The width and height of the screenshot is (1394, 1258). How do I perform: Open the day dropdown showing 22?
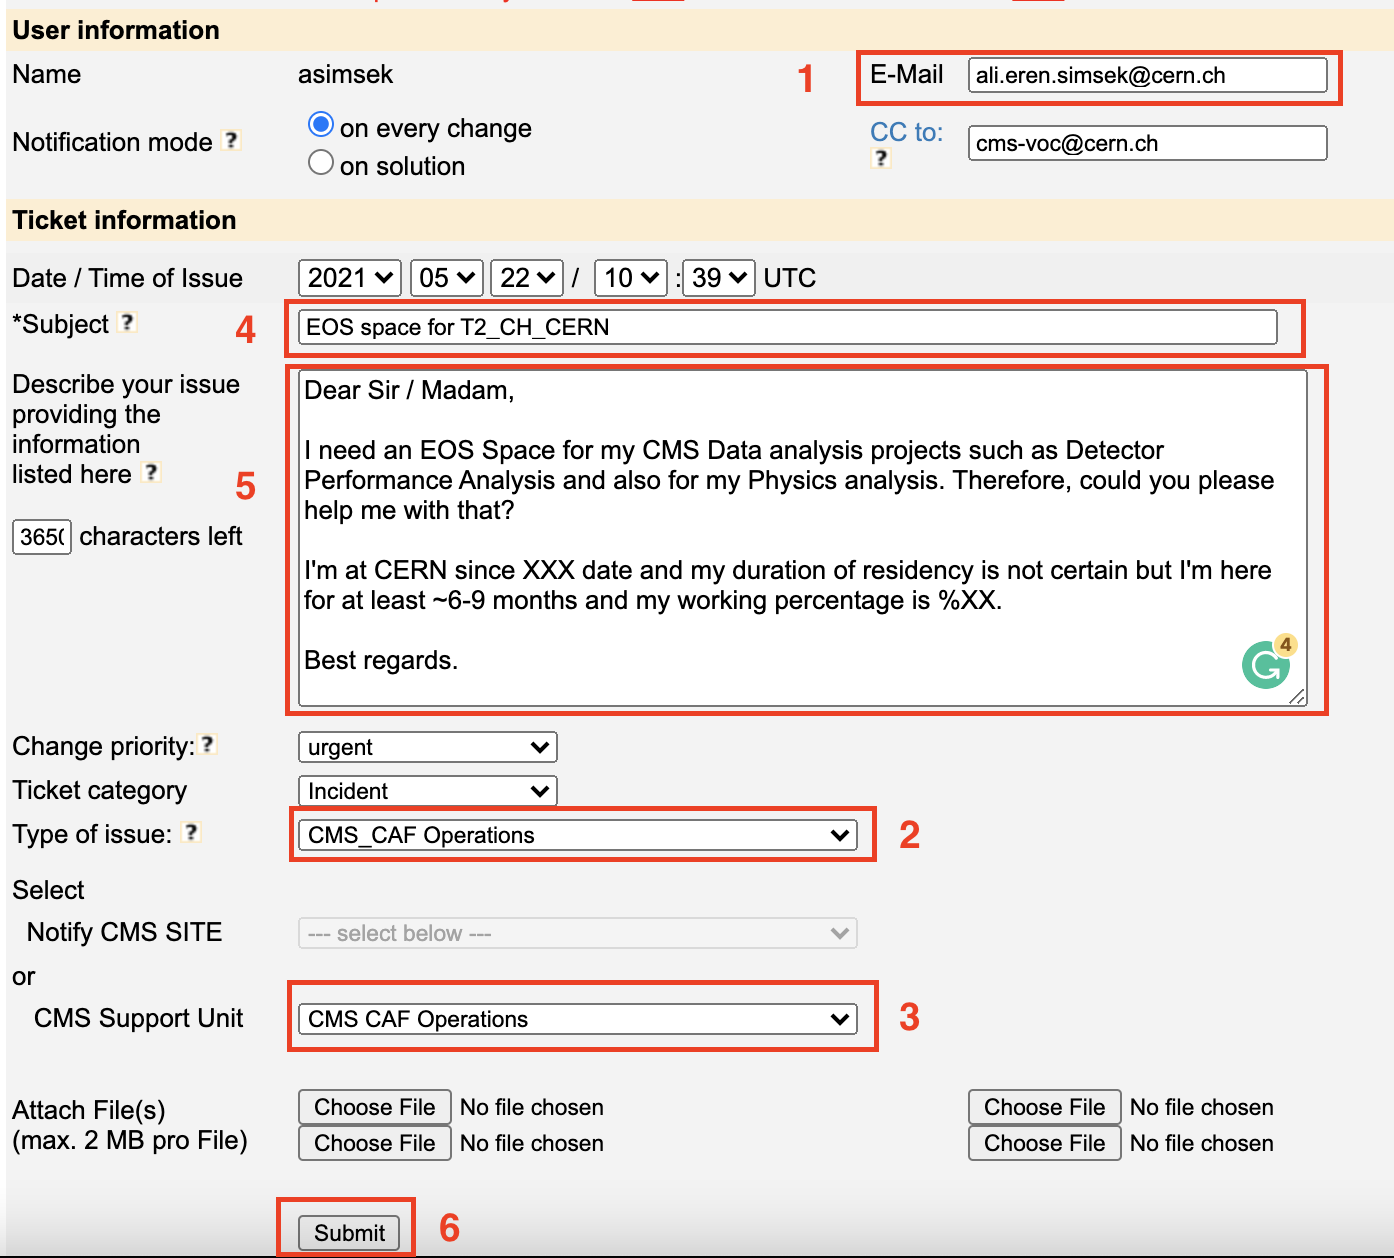[527, 278]
